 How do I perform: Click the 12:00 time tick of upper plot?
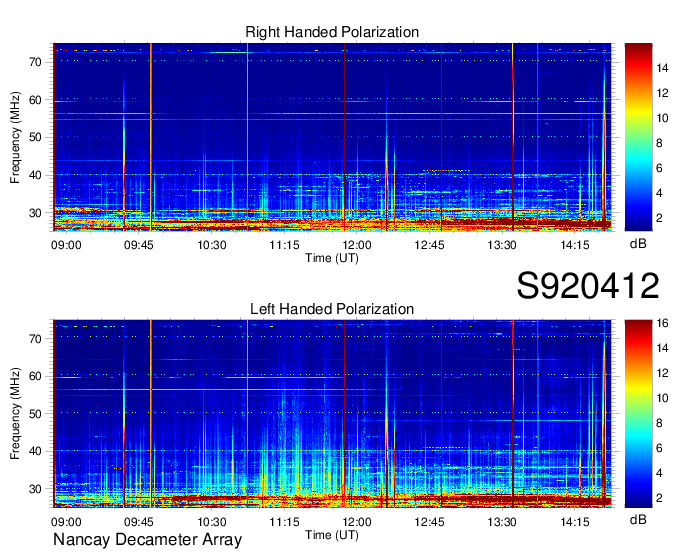[x=357, y=245]
